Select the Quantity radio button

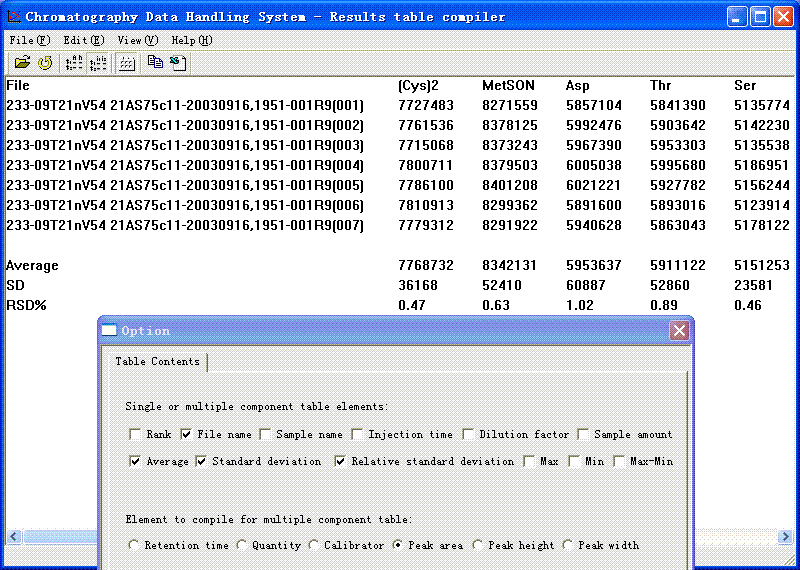(x=241, y=545)
